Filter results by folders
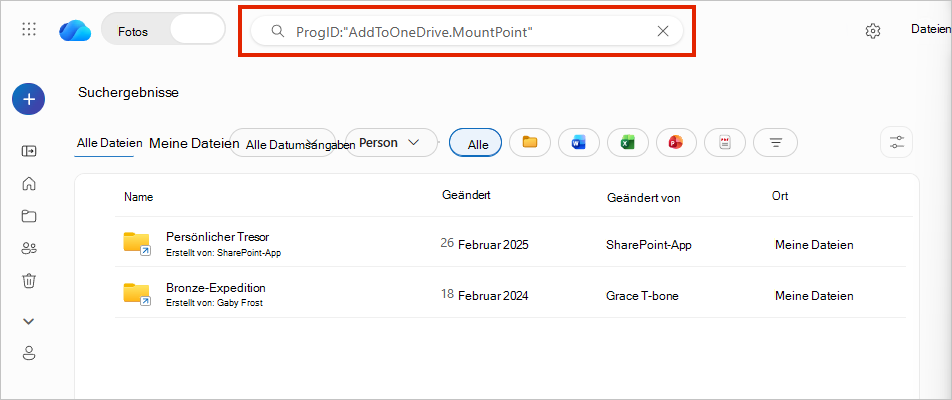Viewport: 952px width, 400px height. 530,143
